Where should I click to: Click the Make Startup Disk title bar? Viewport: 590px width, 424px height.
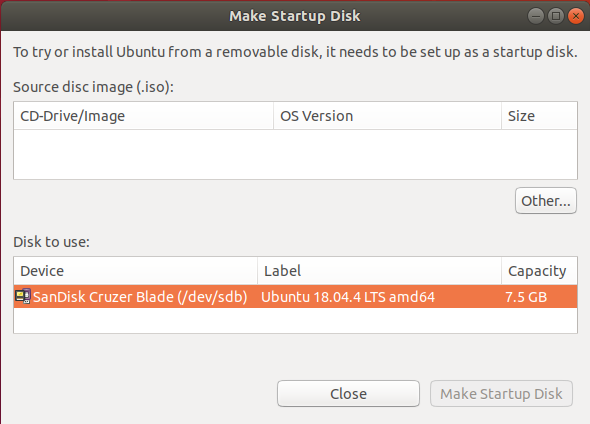click(x=295, y=16)
